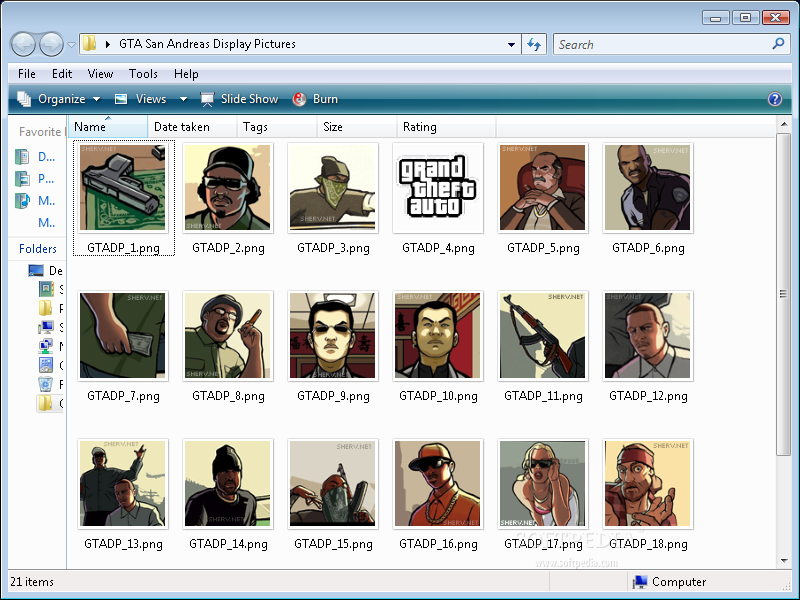
Task: Sort by the Name column header
Action: pos(108,127)
